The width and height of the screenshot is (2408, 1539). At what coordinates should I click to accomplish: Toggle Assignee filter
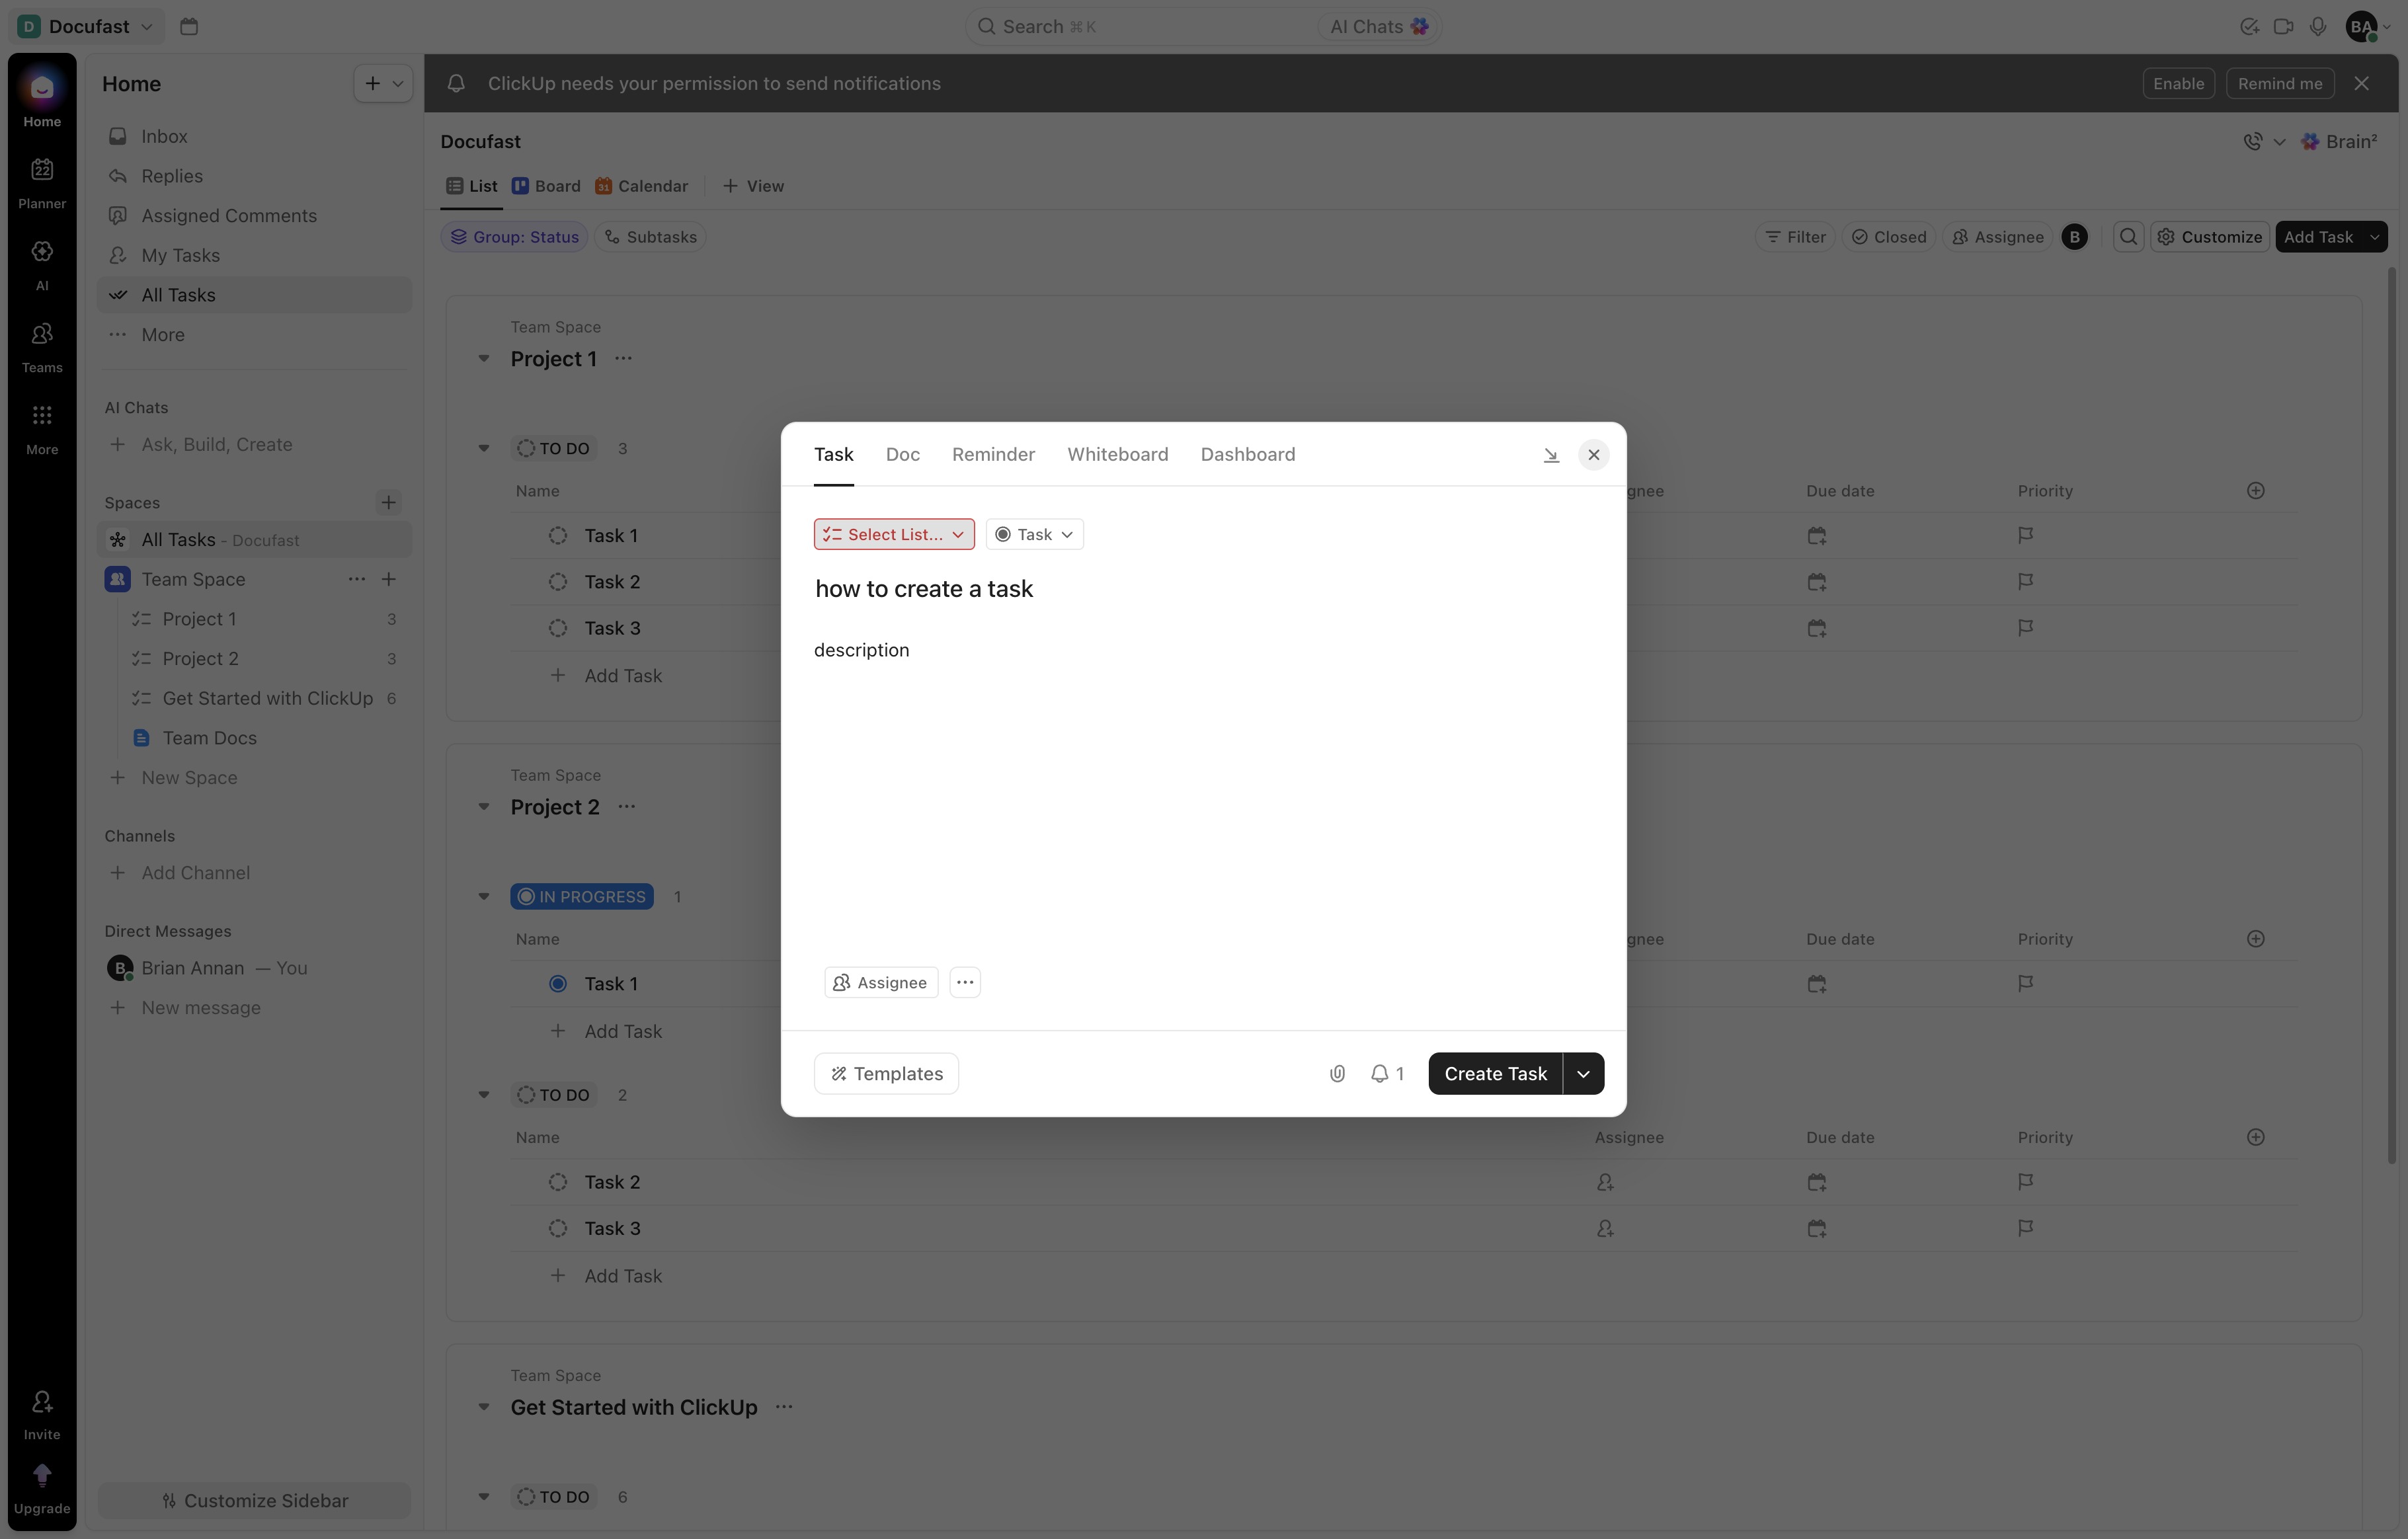pos(1997,237)
